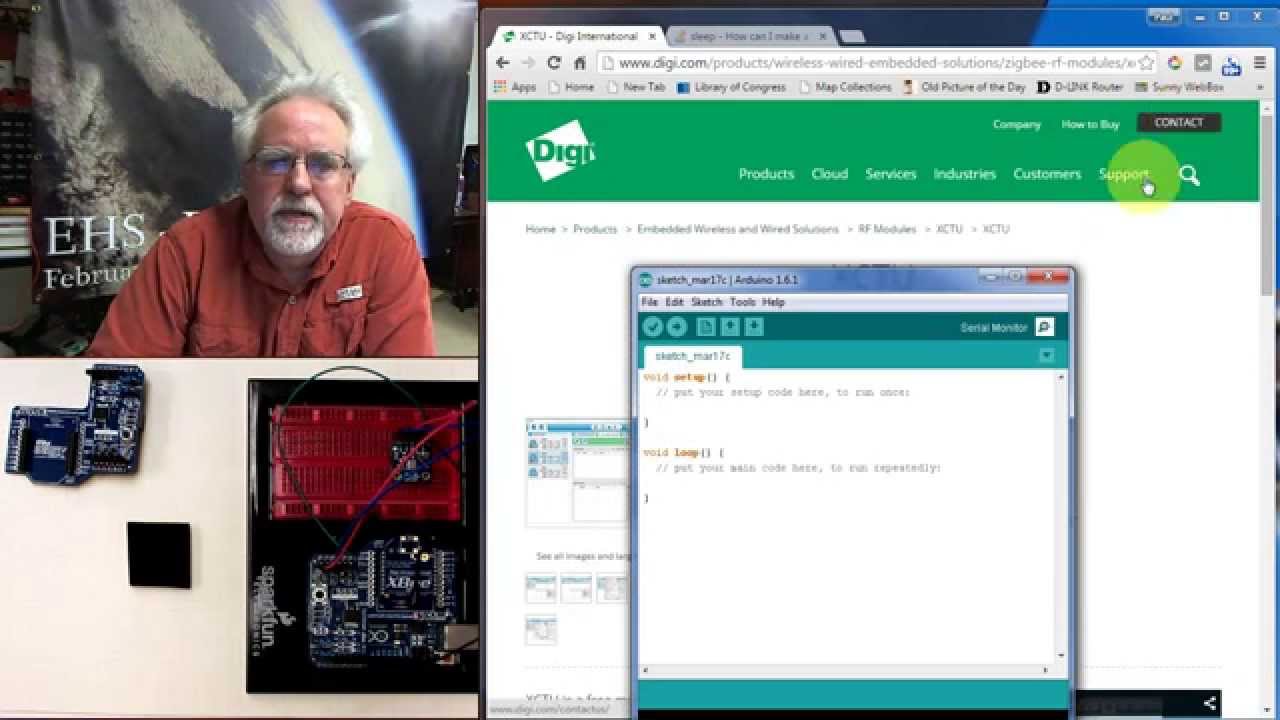1280x720 pixels.
Task: Click the first small XCTU thumbnail
Action: tap(541, 588)
